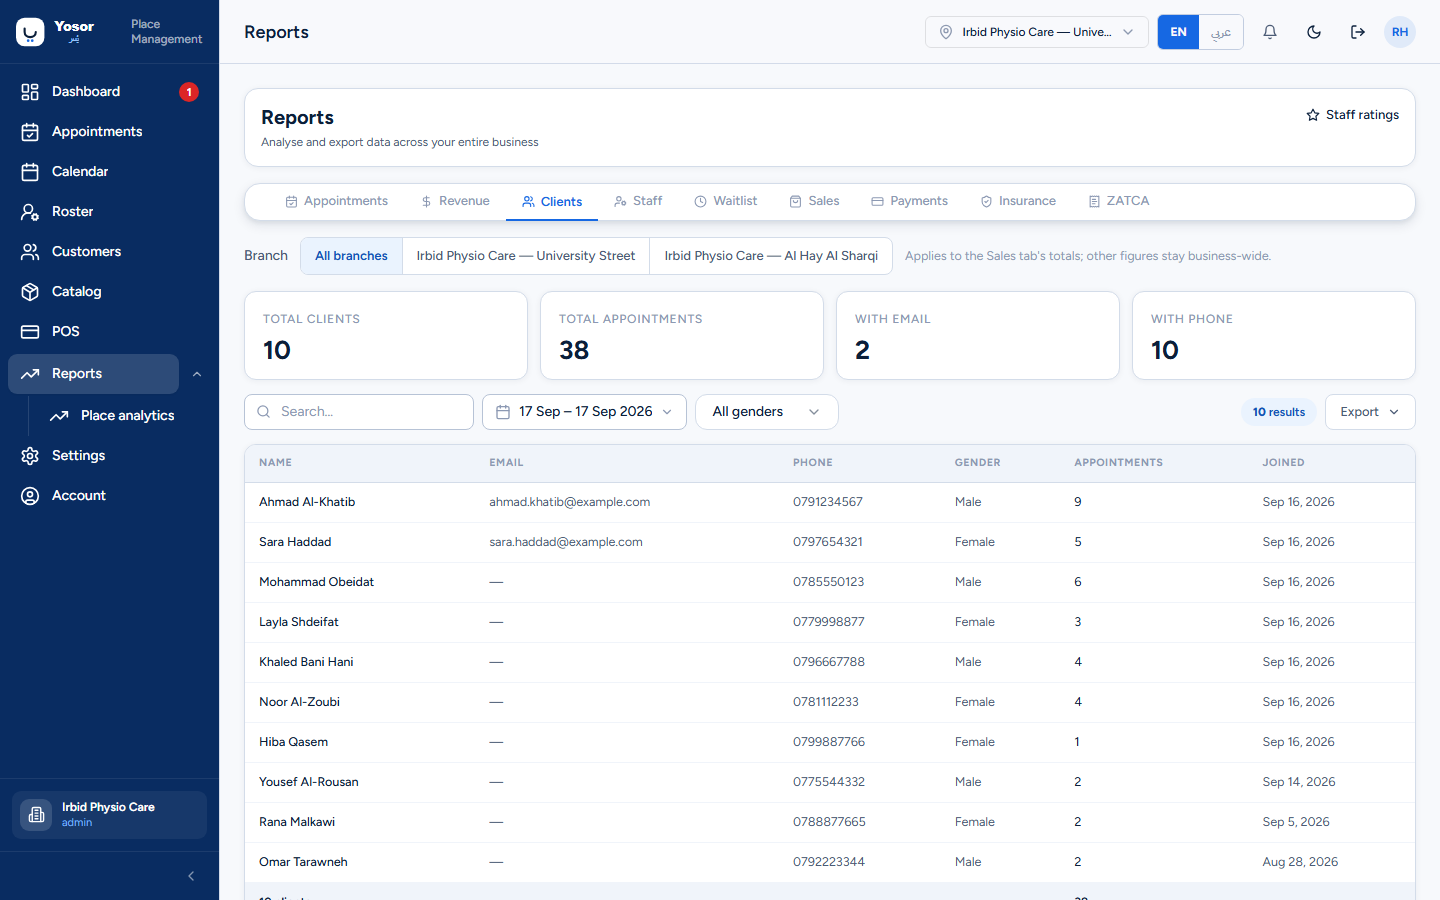Screen dimensions: 1440x900
Task: Select Reports in sidebar
Action: 93,373
